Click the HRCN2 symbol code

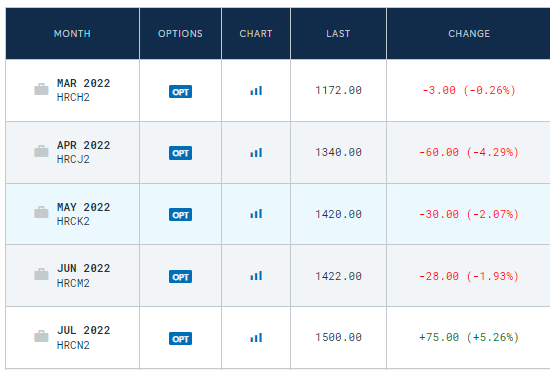[x=73, y=345]
